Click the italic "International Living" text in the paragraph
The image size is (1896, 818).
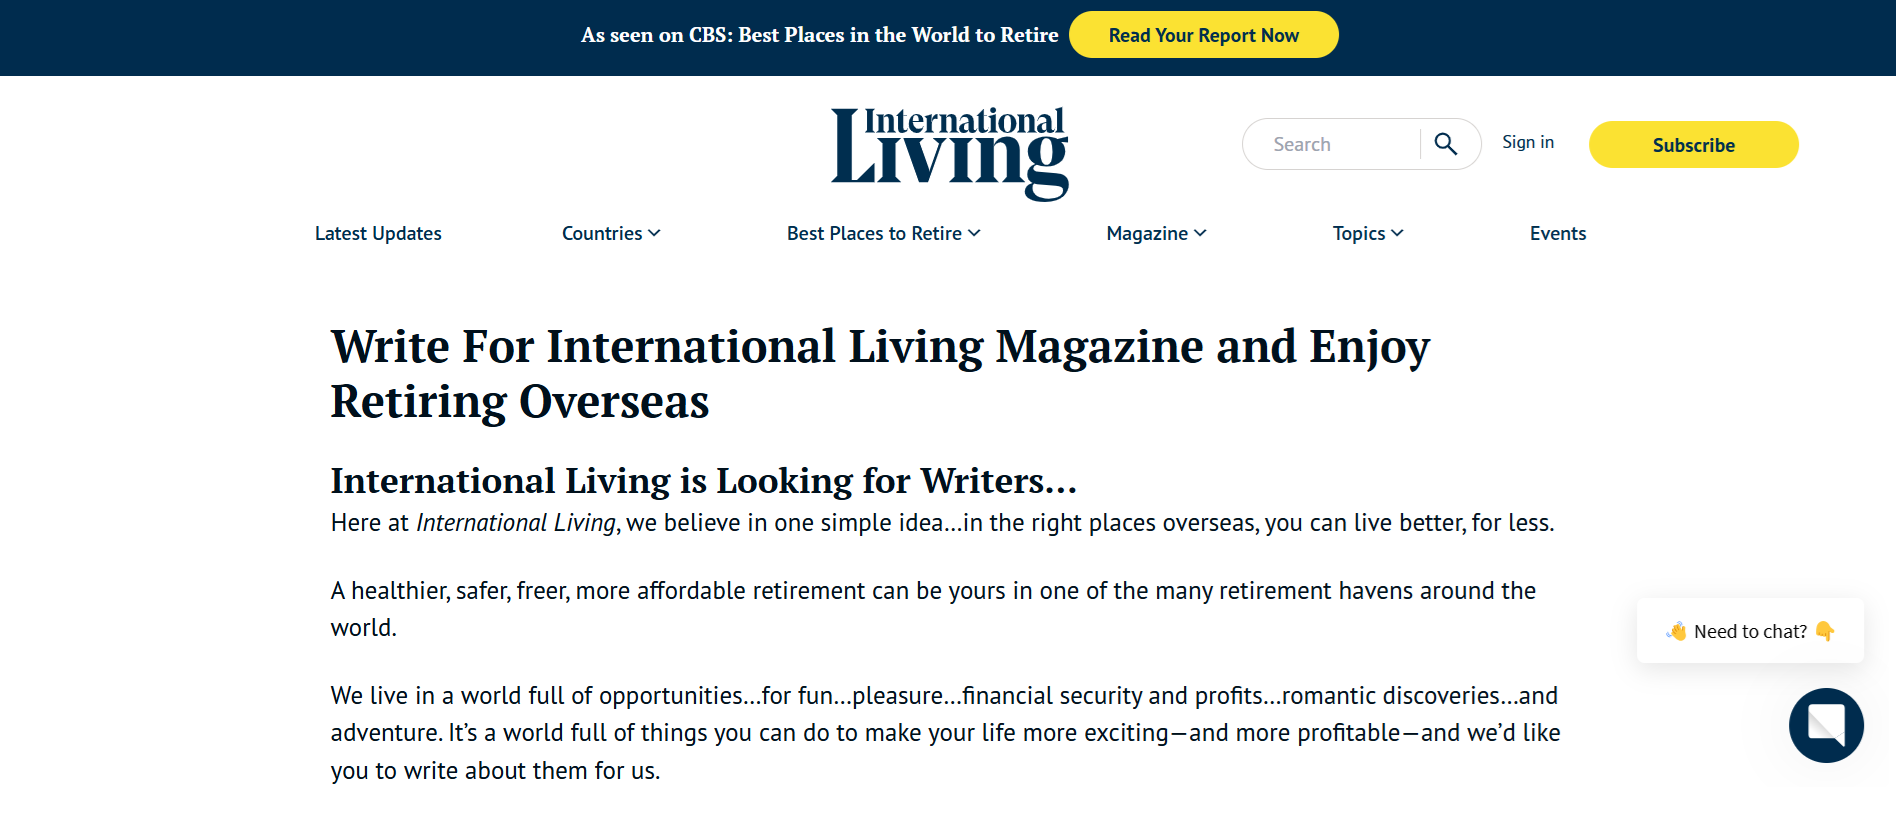pos(516,523)
